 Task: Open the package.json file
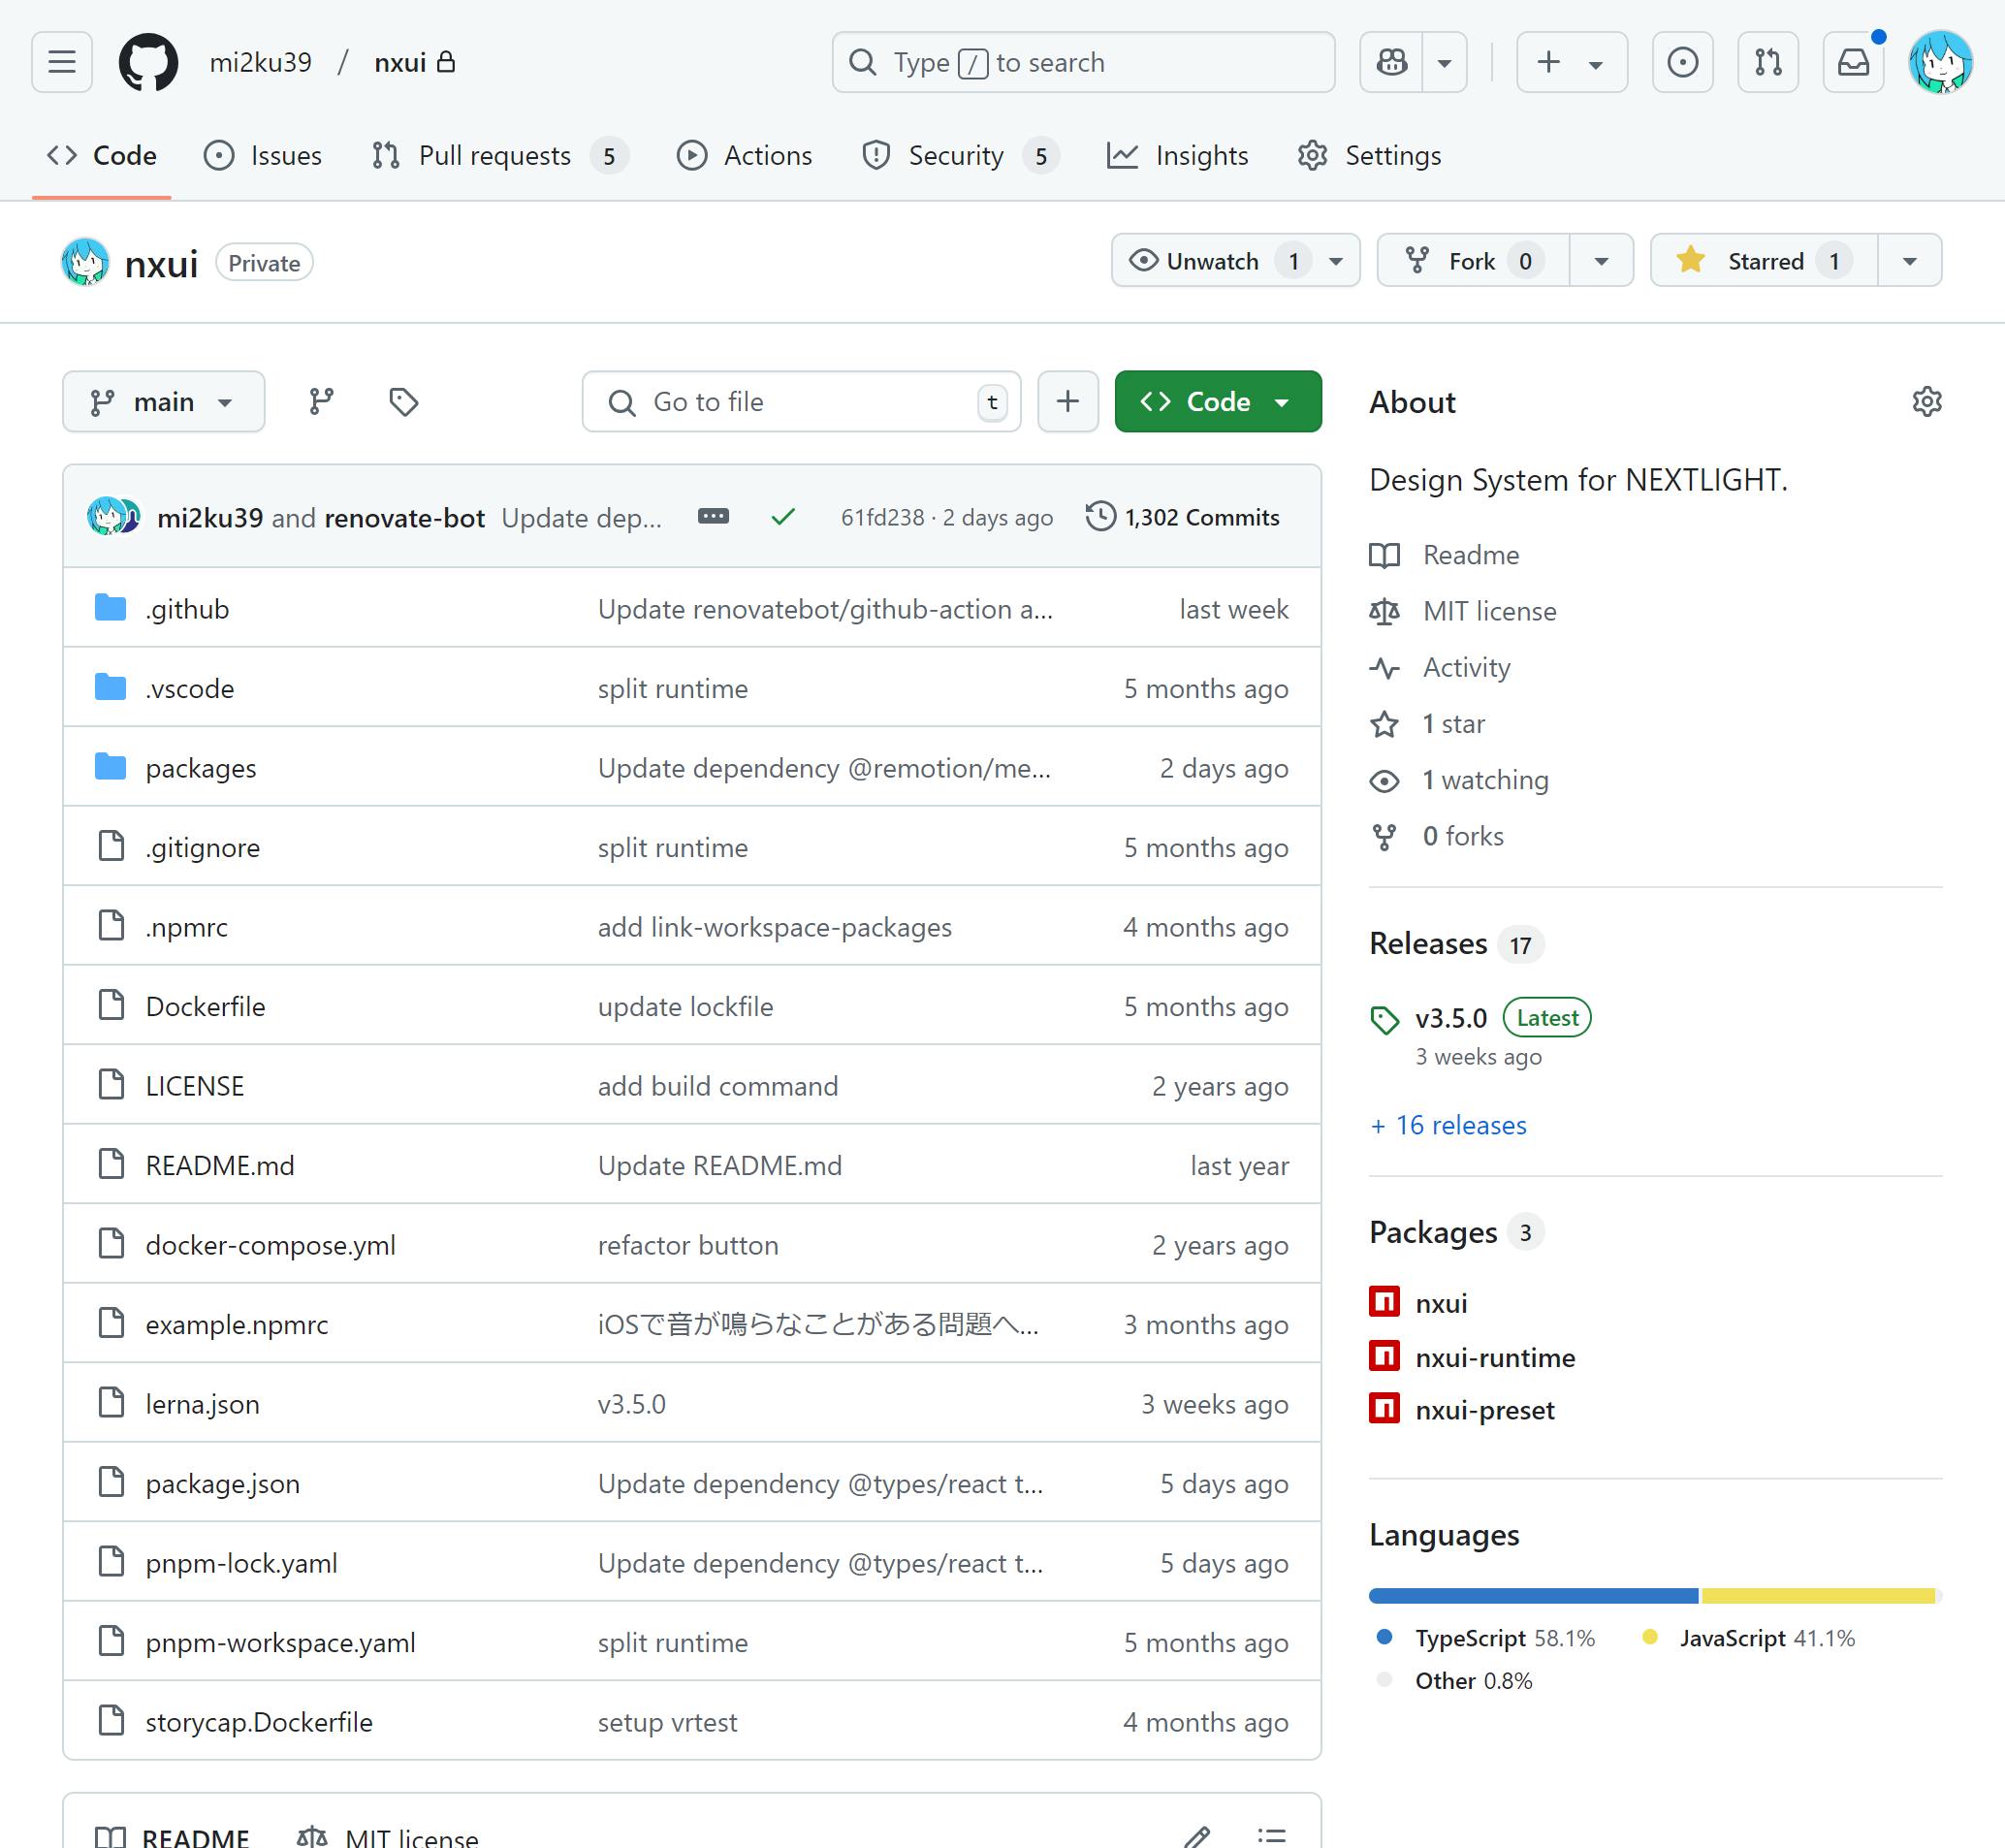pos(222,1483)
